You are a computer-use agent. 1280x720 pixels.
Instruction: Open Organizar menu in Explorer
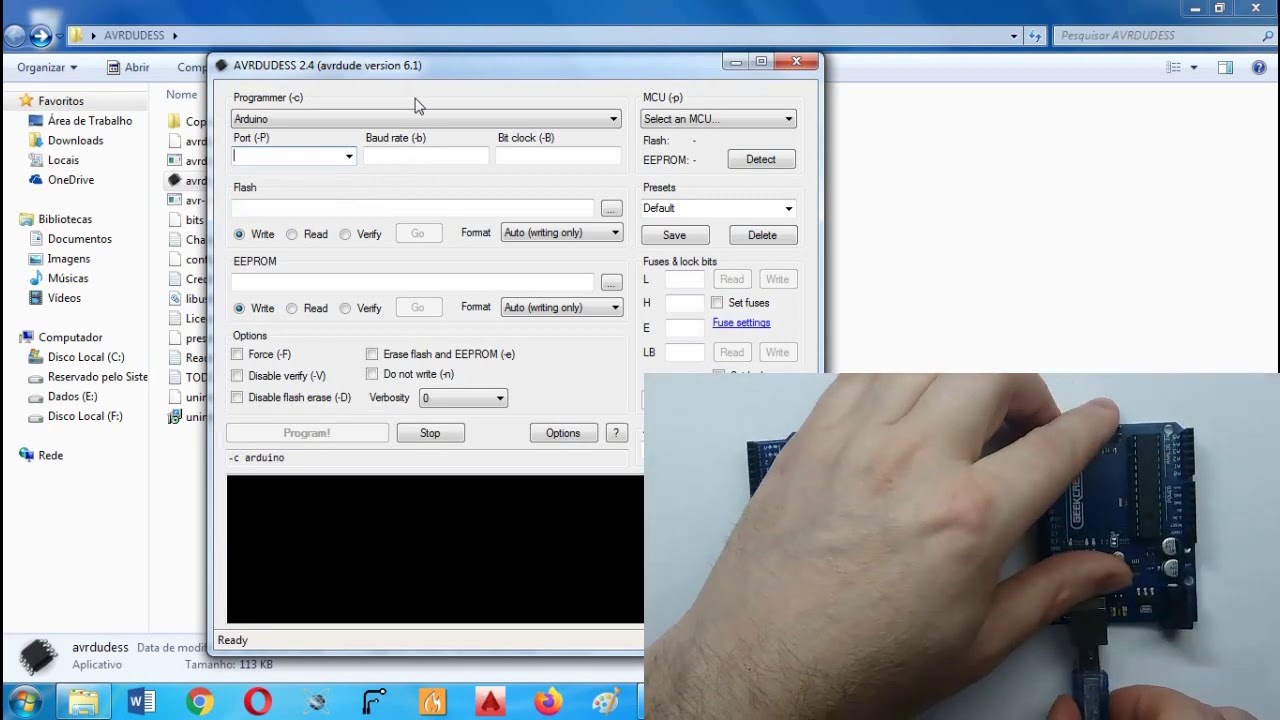(47, 67)
